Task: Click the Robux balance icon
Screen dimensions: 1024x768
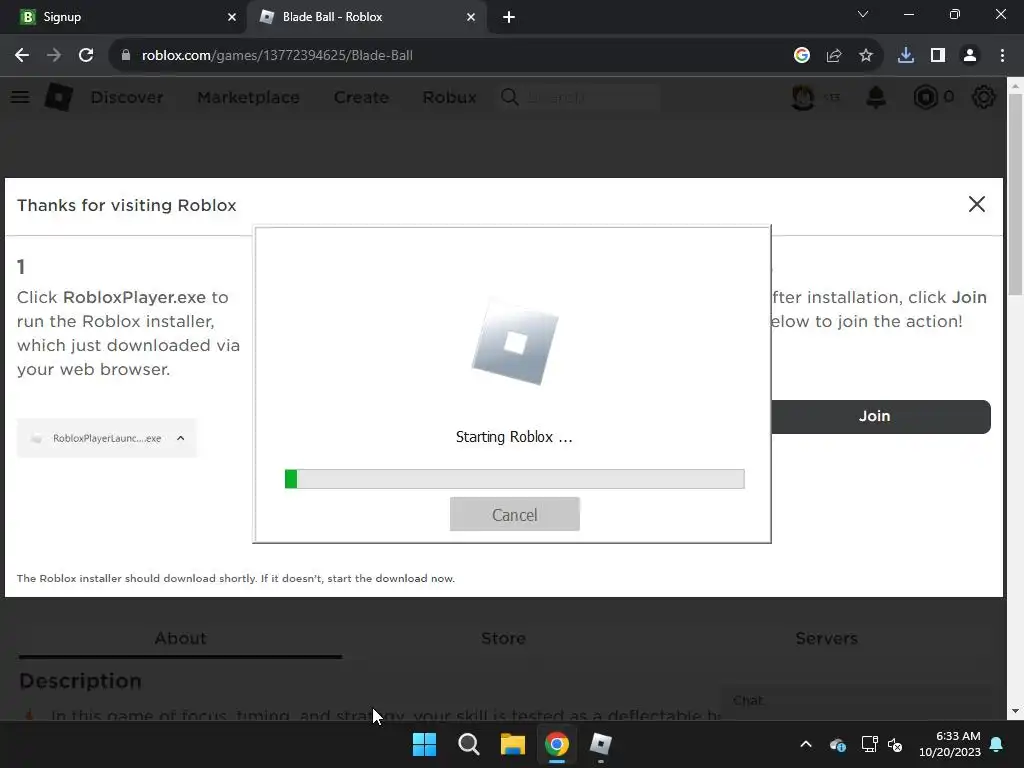Action: pyautogui.click(x=925, y=97)
